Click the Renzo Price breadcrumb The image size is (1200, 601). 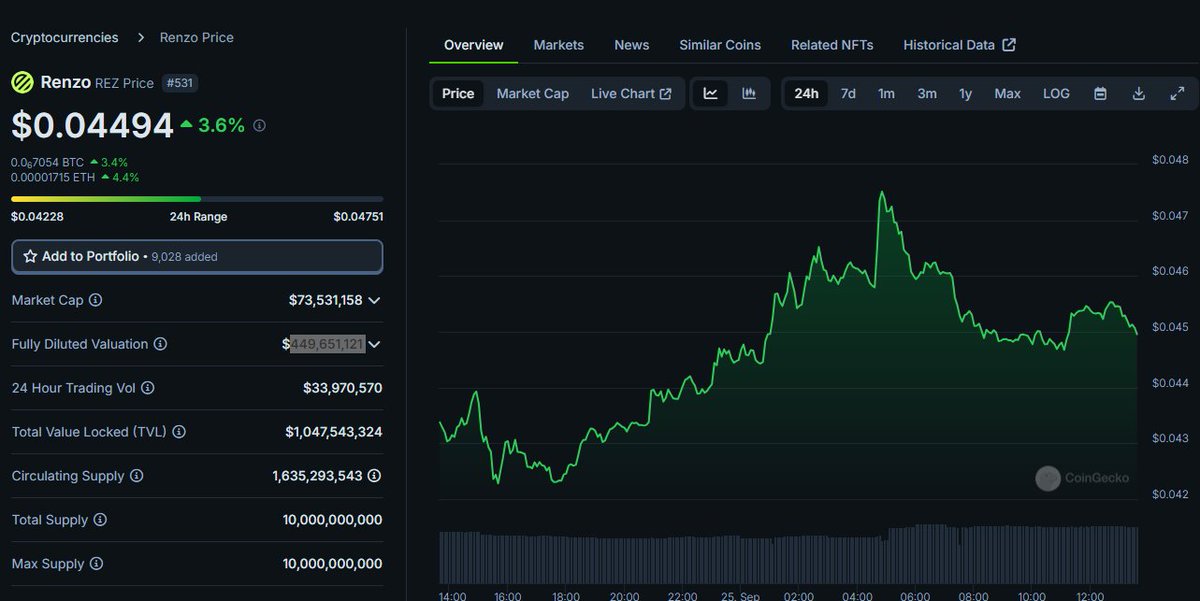[x=197, y=37]
